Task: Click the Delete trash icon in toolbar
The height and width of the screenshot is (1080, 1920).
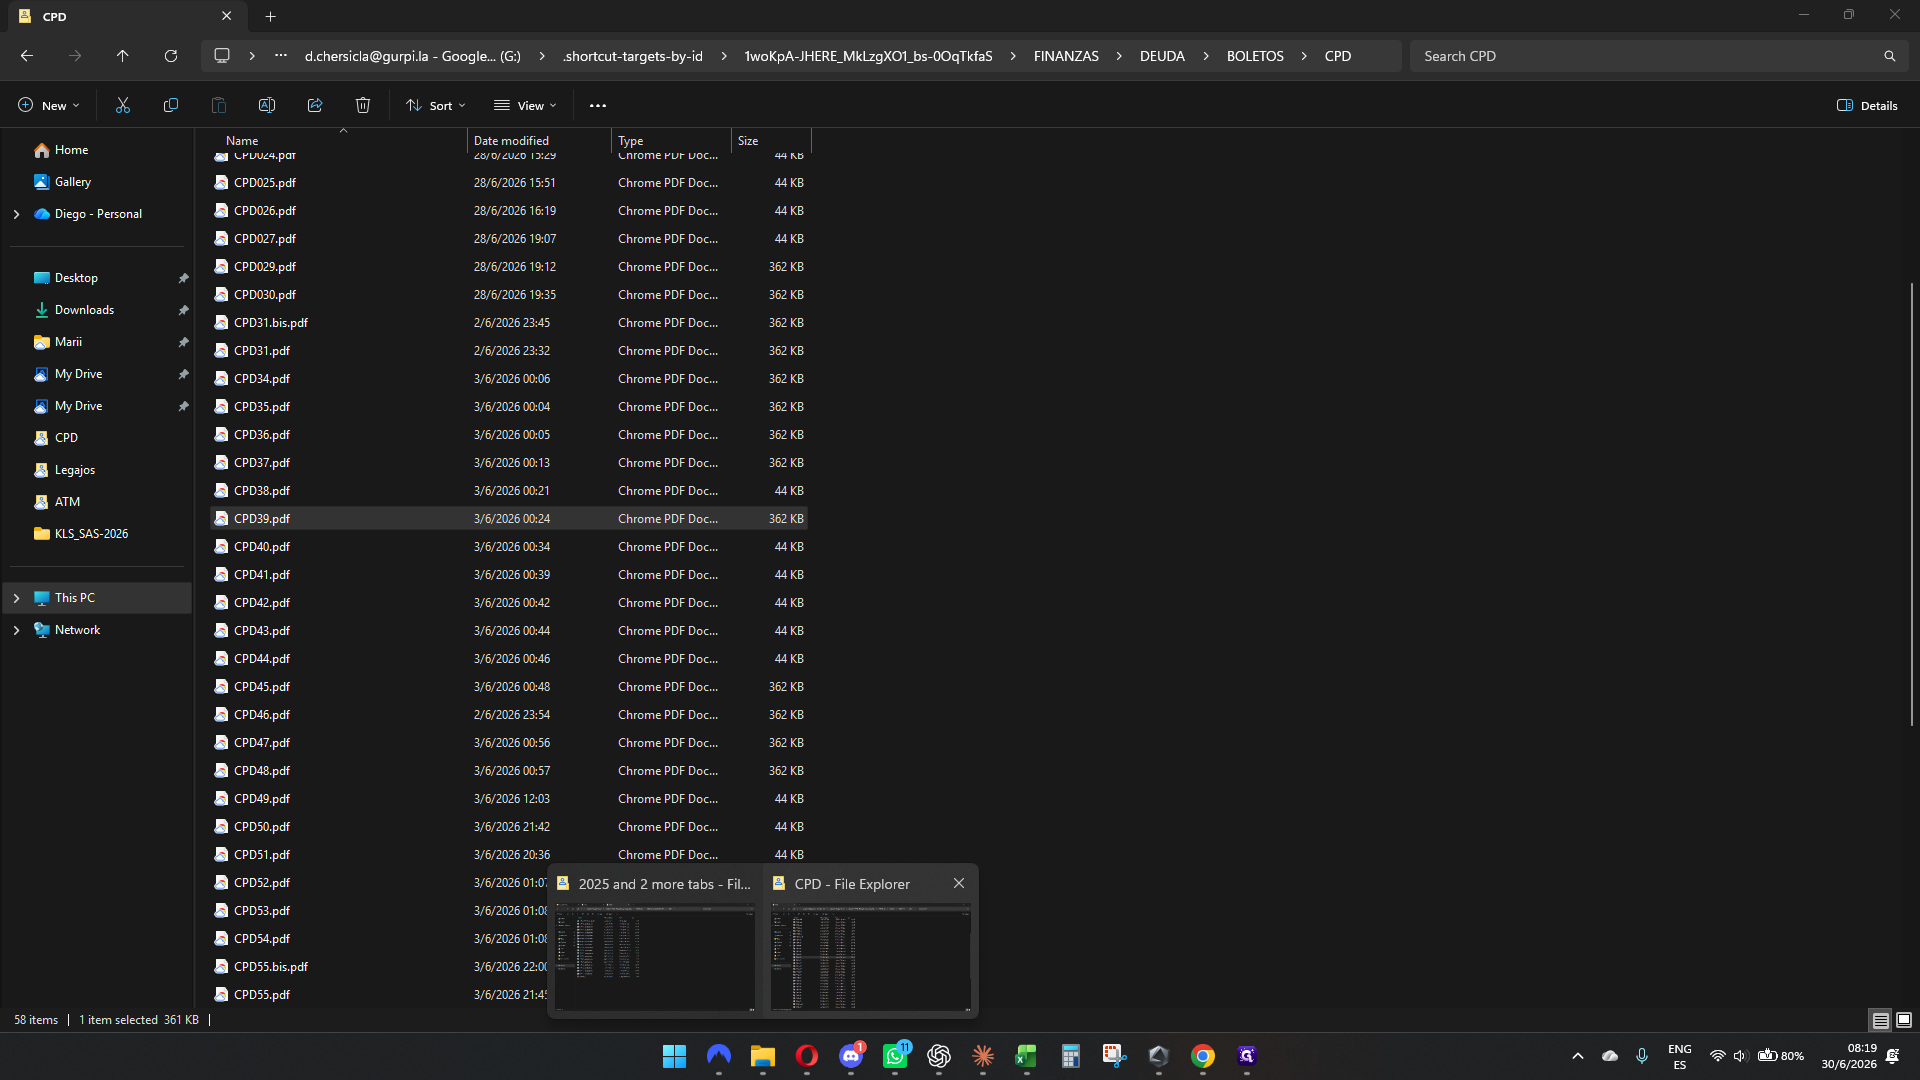Action: 363,105
